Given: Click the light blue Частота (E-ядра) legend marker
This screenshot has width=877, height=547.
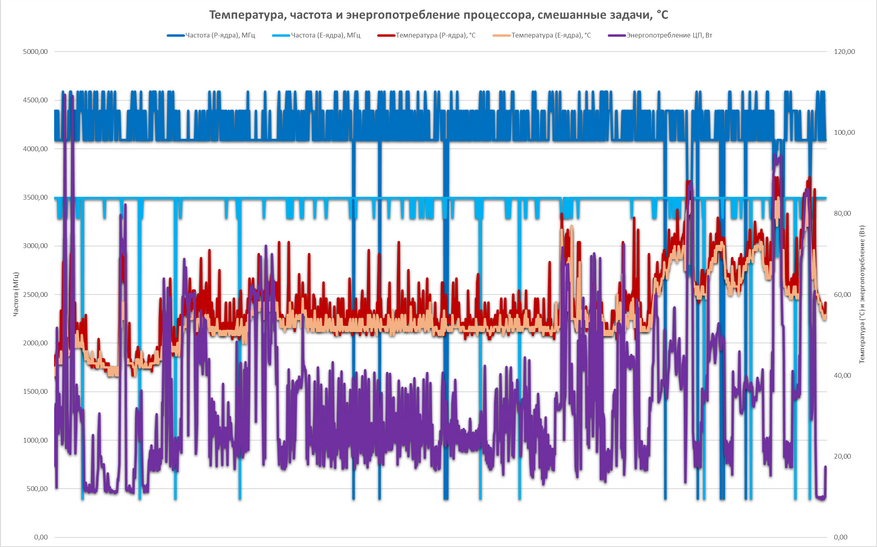Looking at the screenshot, I should tap(281, 35).
